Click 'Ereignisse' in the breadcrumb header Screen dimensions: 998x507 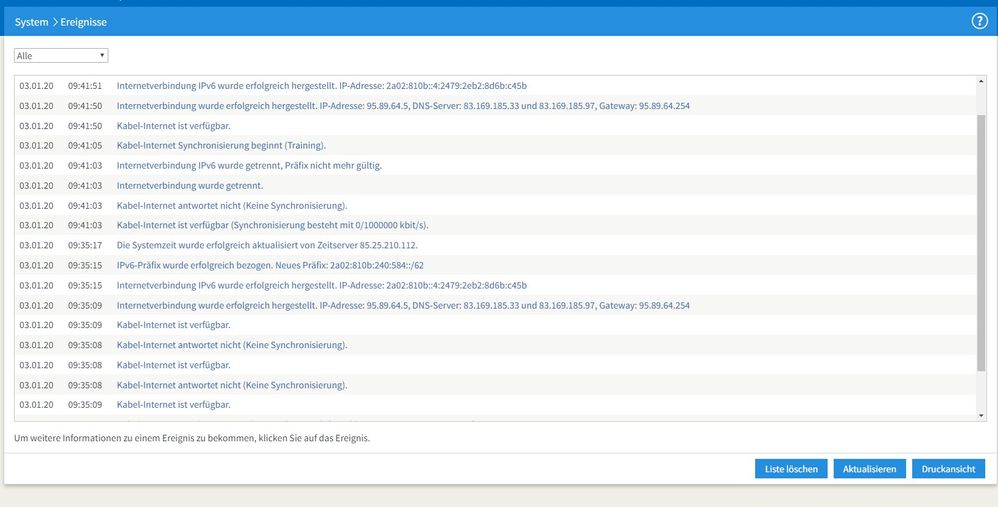click(83, 22)
